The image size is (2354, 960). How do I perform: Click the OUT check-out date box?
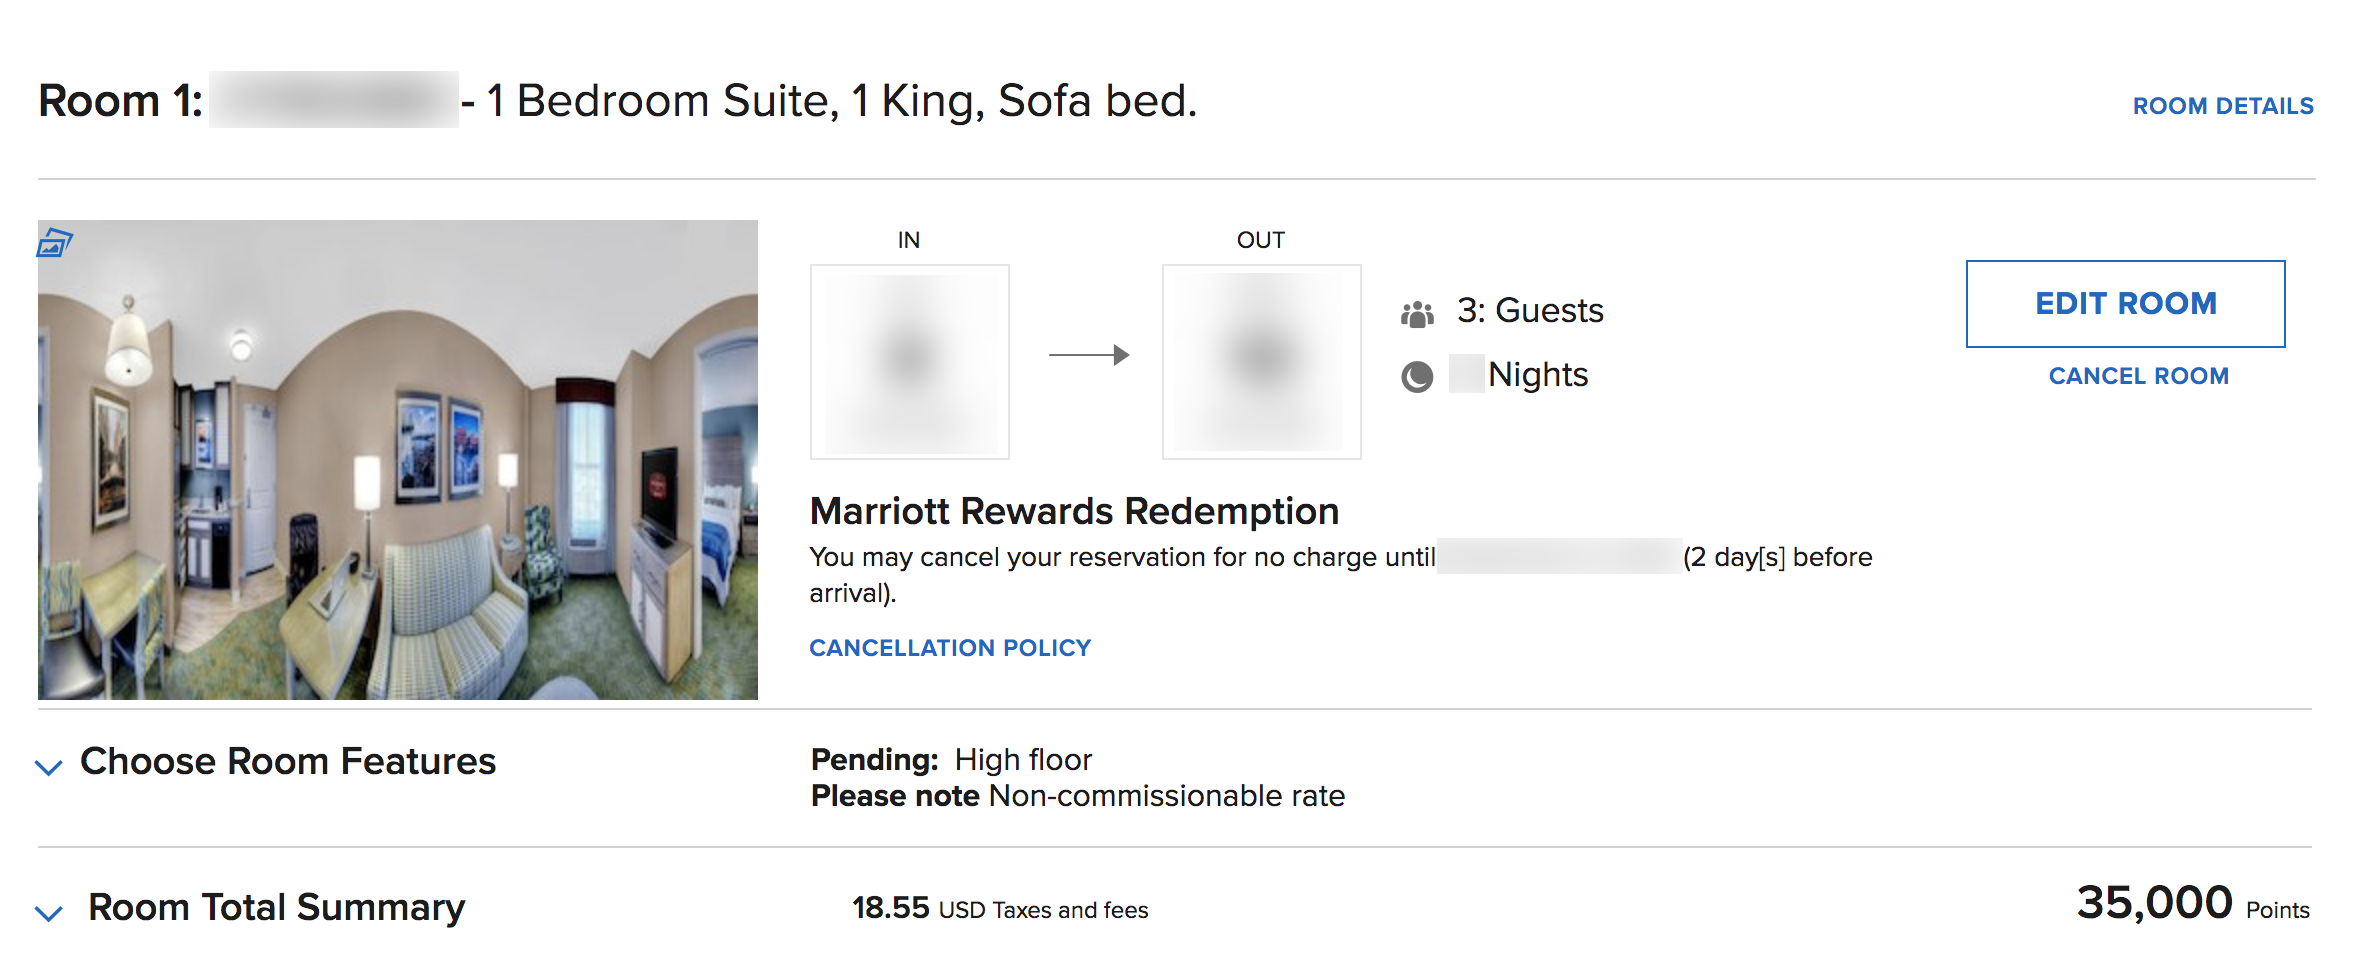tap(1261, 361)
